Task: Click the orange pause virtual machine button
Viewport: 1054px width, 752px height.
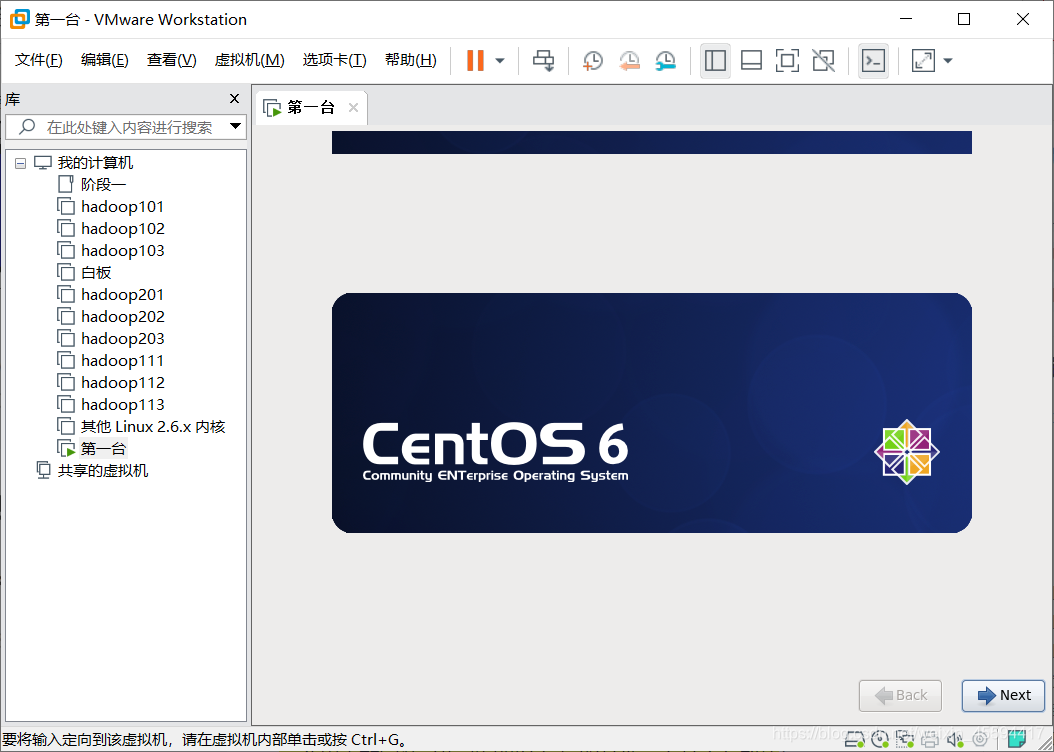Action: pos(476,60)
